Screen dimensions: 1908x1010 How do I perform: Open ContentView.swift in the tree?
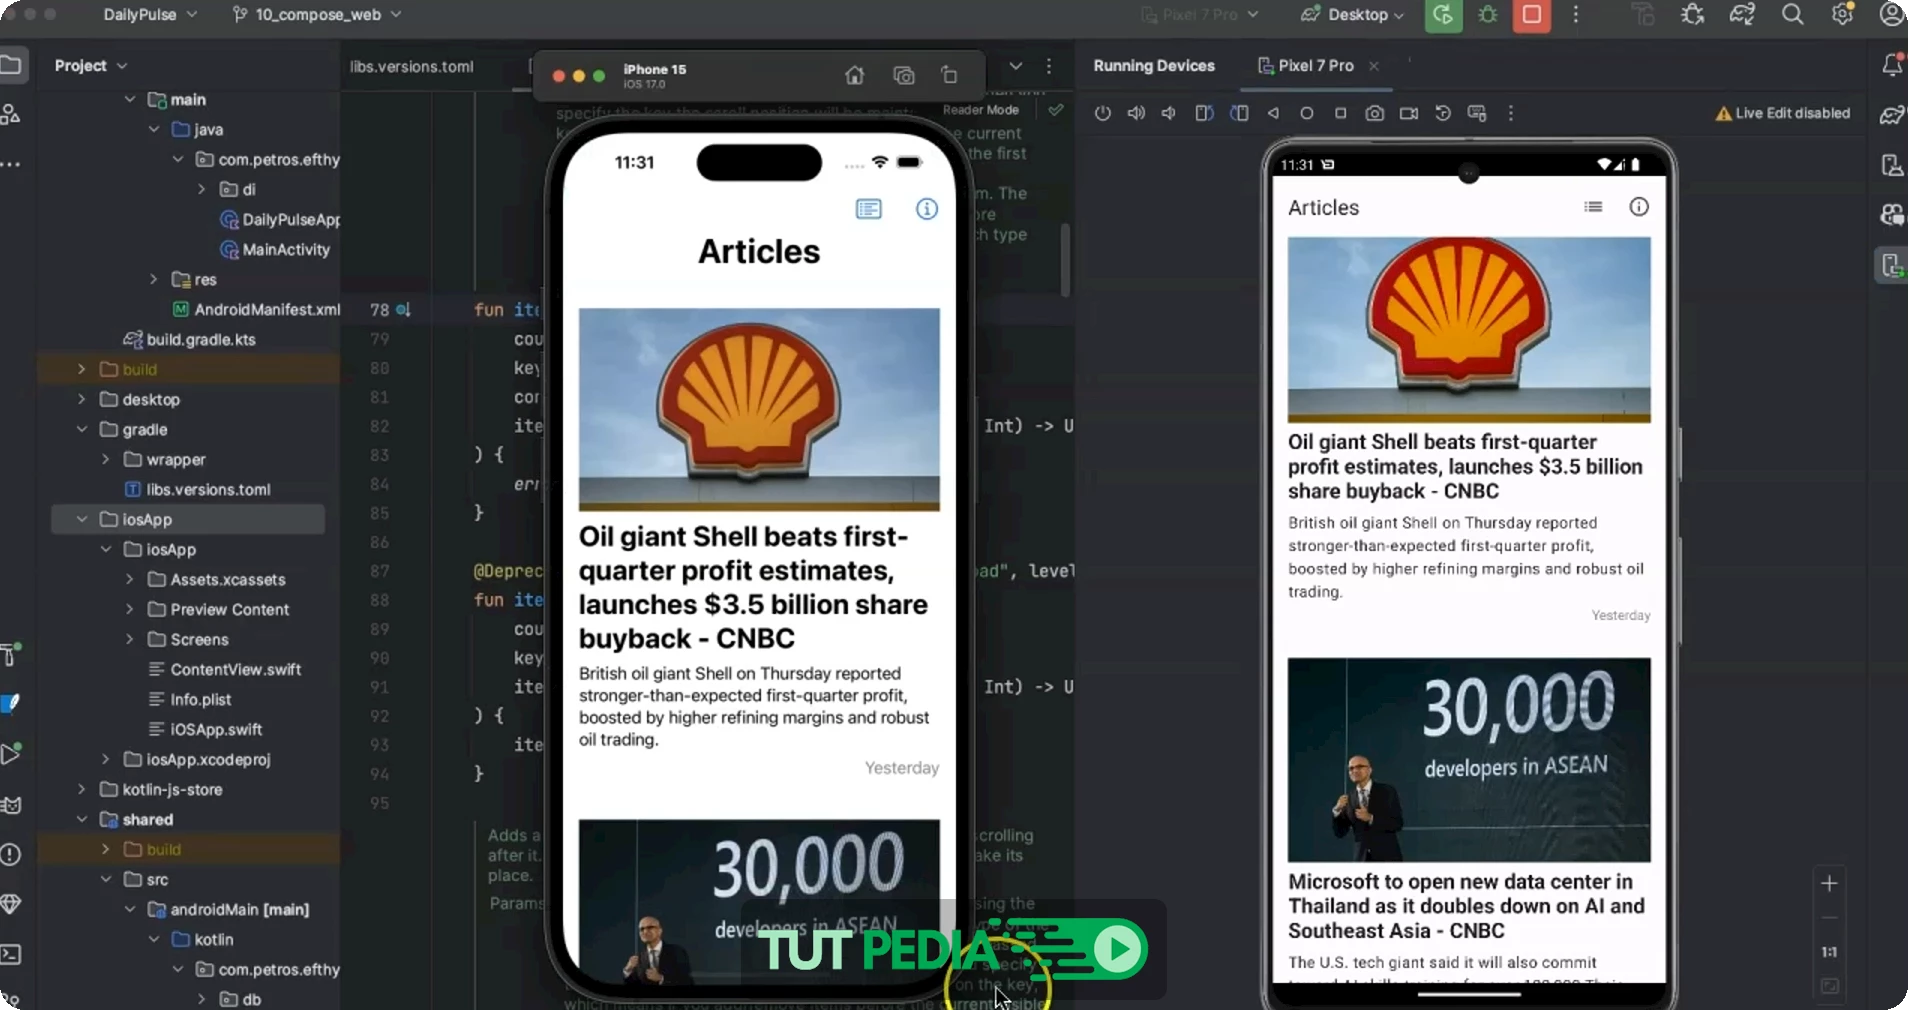coord(225,670)
